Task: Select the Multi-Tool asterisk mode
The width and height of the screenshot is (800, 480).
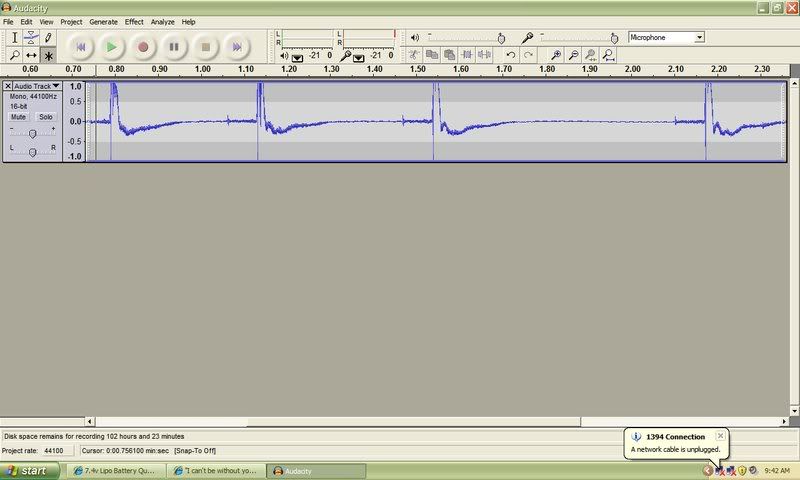Action: [x=48, y=55]
